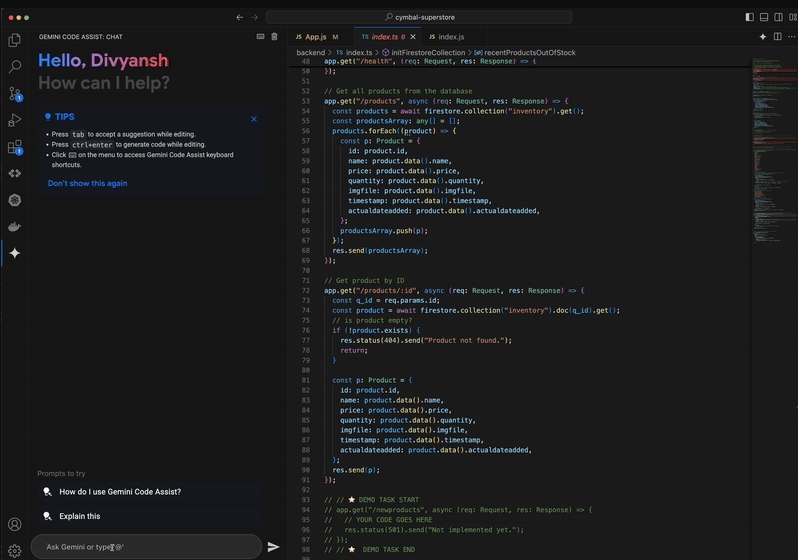Open the Source Control view
The height and width of the screenshot is (560, 798).
tap(15, 93)
